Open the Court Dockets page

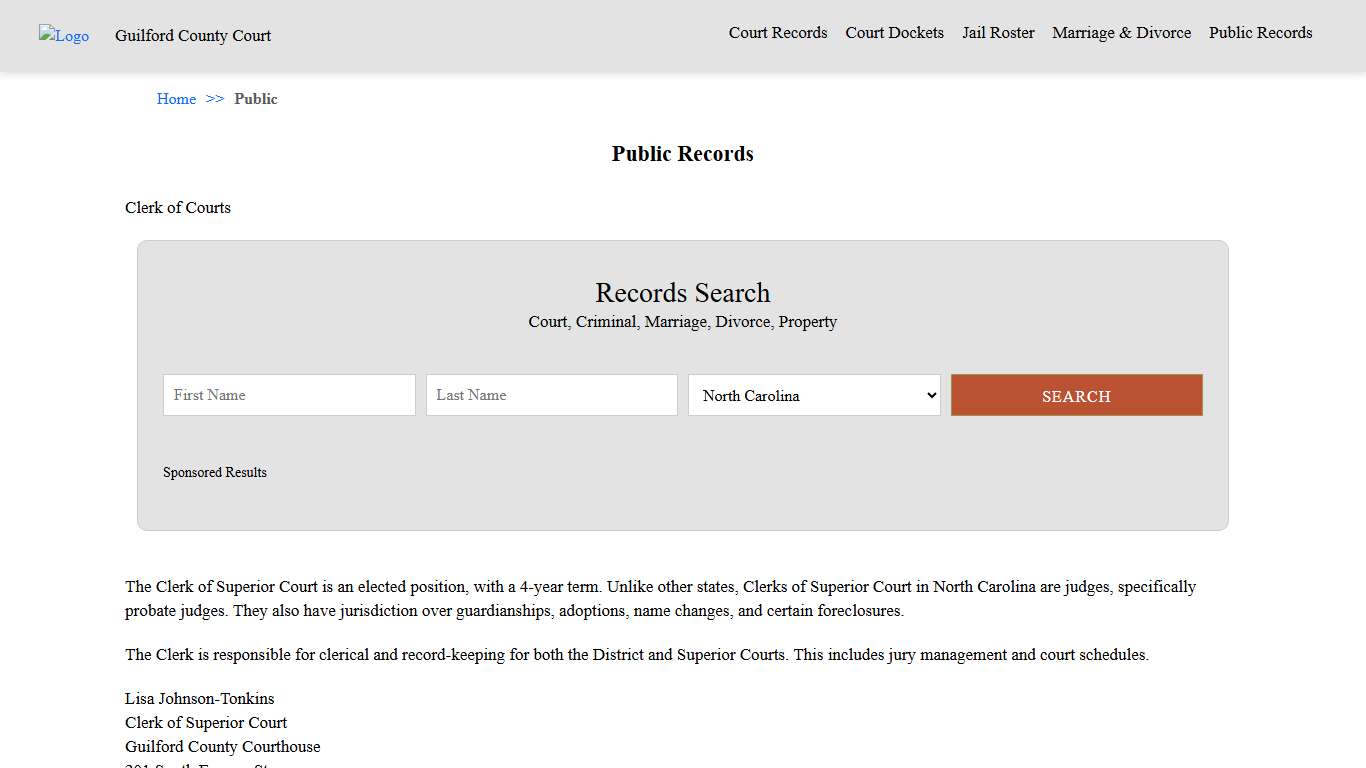pos(894,33)
